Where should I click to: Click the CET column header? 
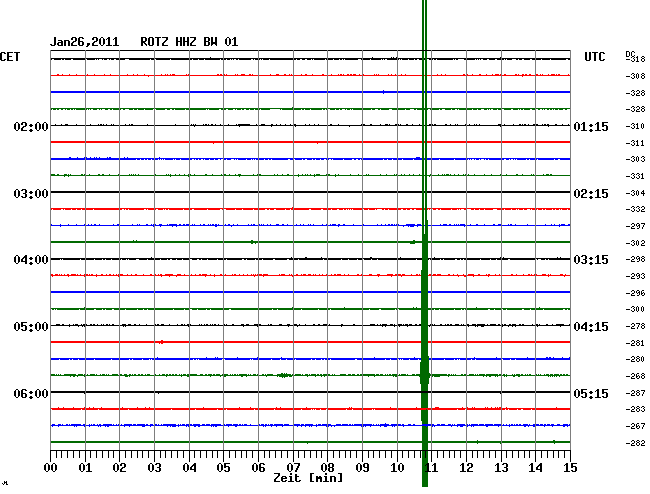click(x=10, y=57)
